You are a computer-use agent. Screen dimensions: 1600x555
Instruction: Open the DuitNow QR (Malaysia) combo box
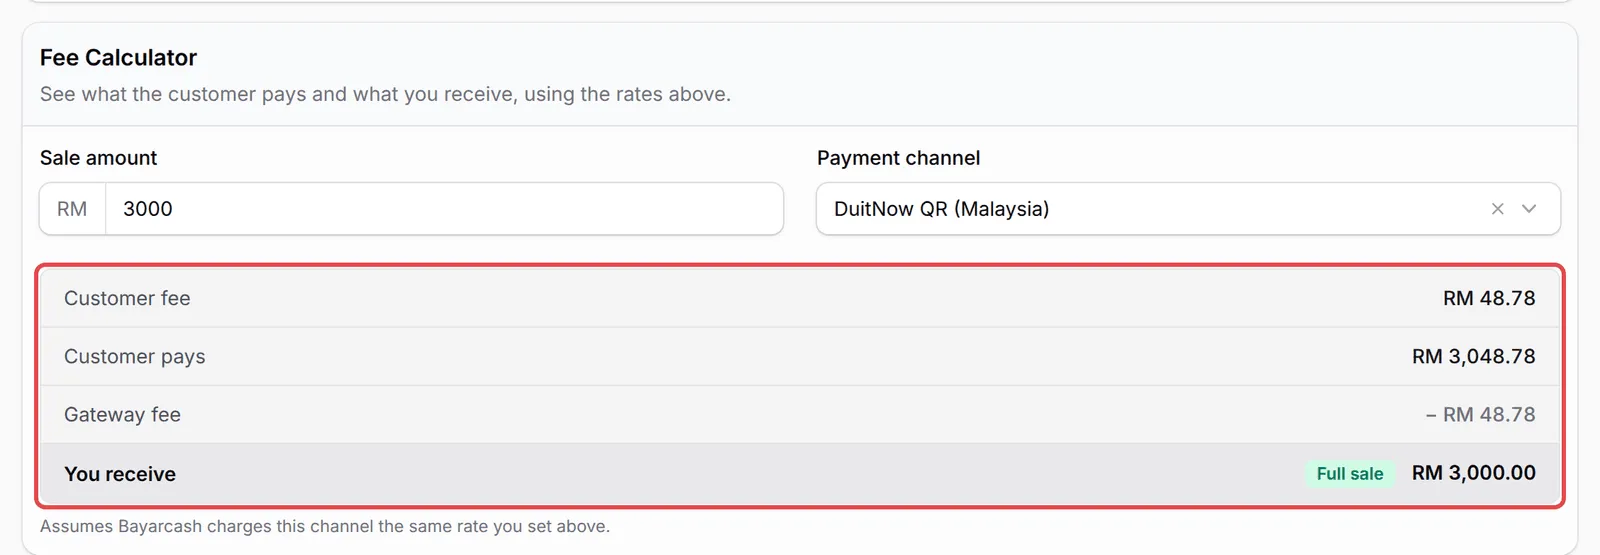[1188, 209]
